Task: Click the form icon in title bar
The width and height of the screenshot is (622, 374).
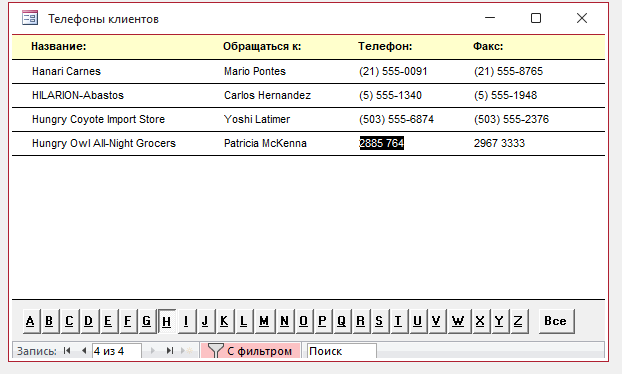Action: (x=30, y=18)
